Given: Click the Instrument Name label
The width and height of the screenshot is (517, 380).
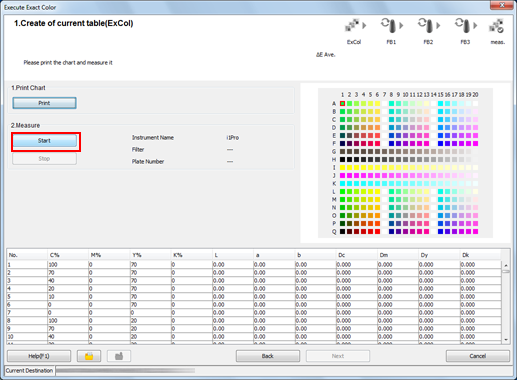Looking at the screenshot, I should click(x=153, y=138).
